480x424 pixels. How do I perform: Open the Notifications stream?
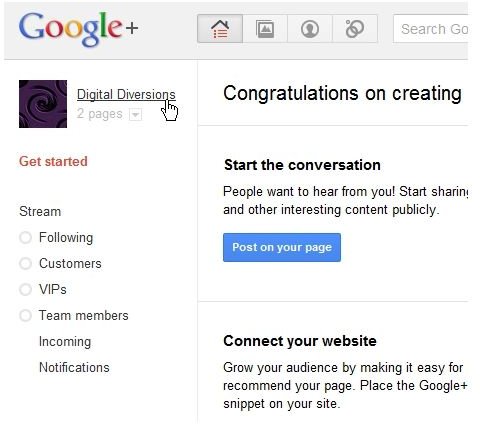click(x=74, y=367)
